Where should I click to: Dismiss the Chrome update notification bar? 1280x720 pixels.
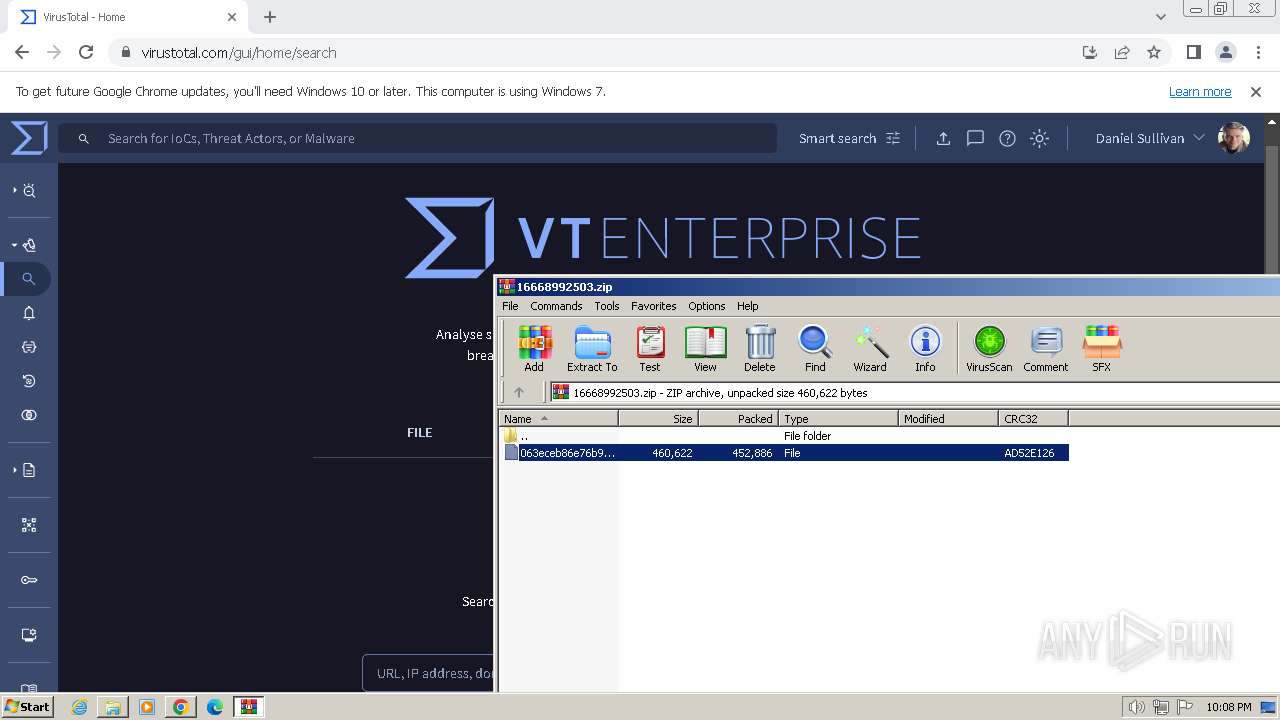pos(1256,91)
